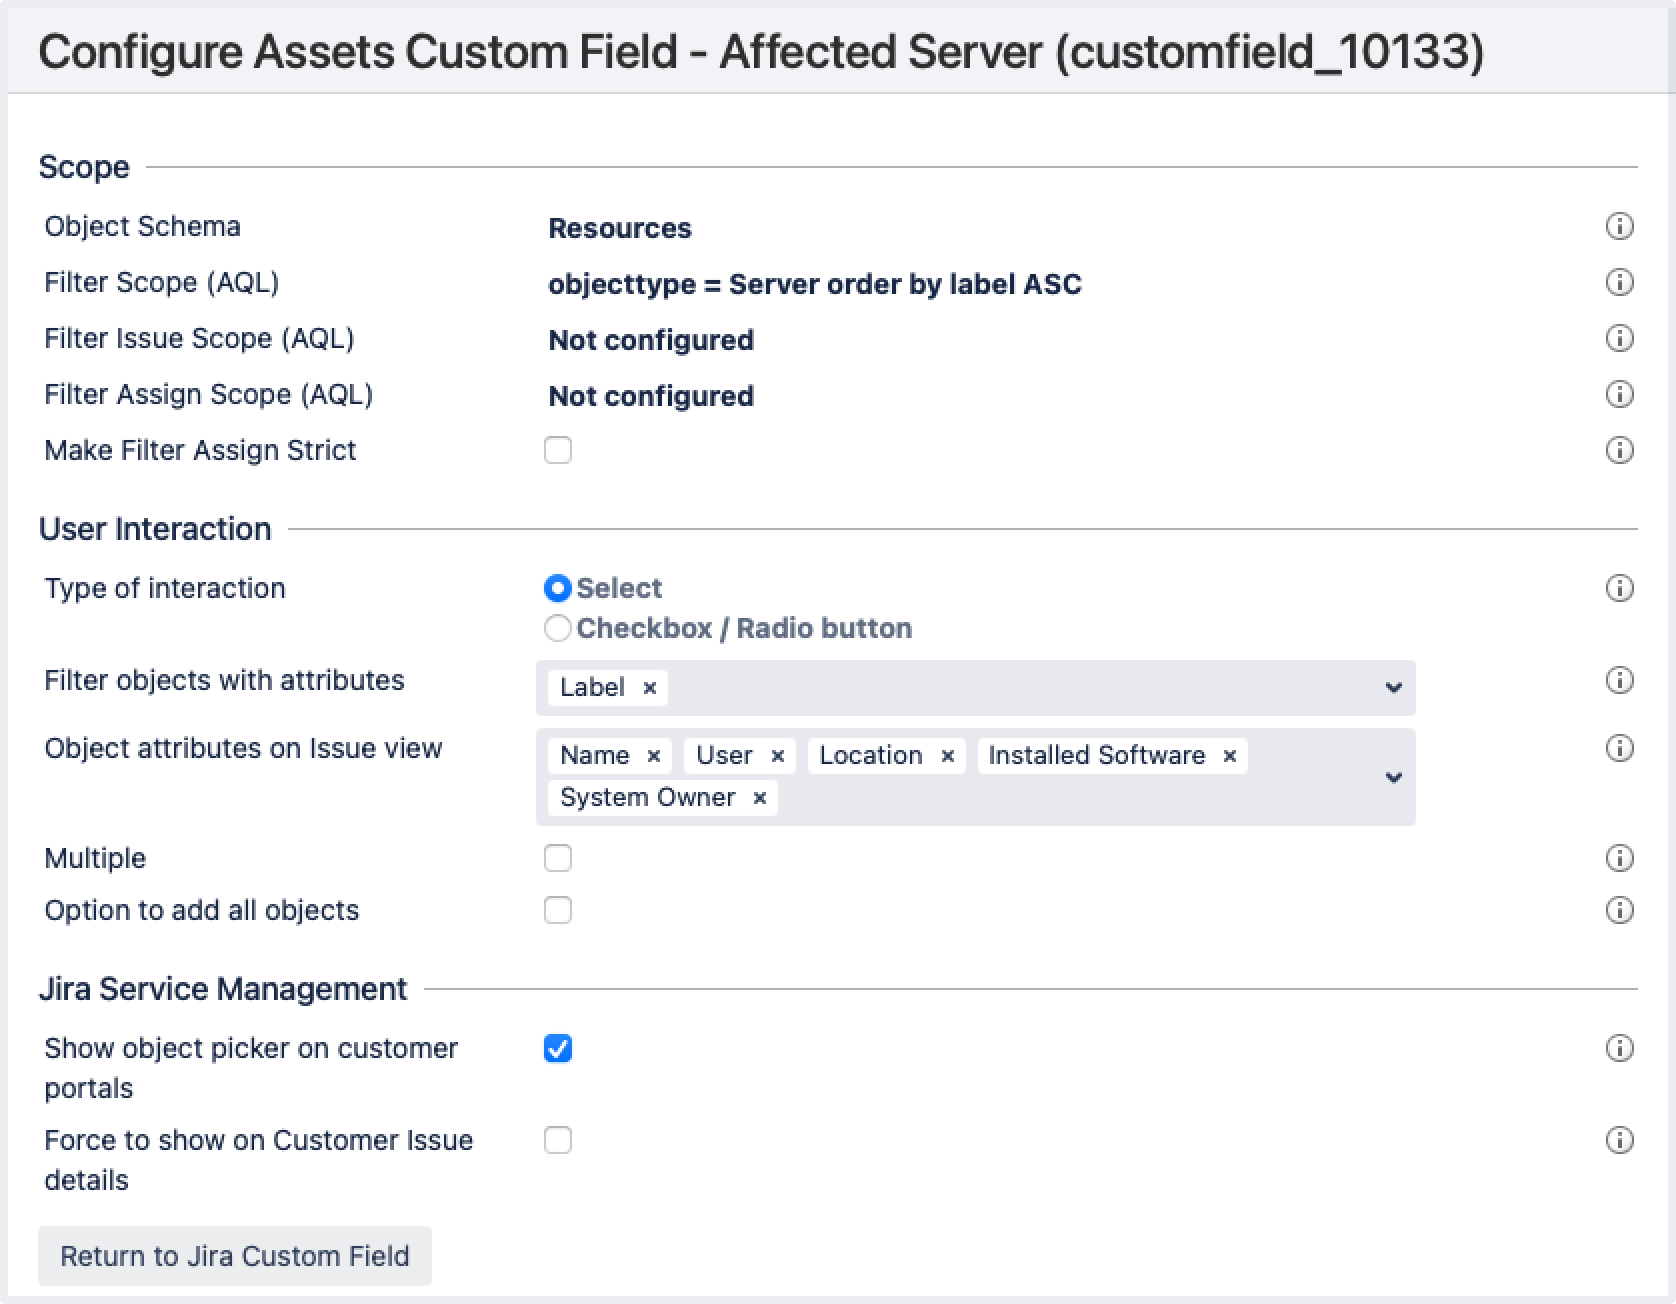Click info icon beside Object Schema
The width and height of the screenshot is (1676, 1304).
coord(1619,227)
